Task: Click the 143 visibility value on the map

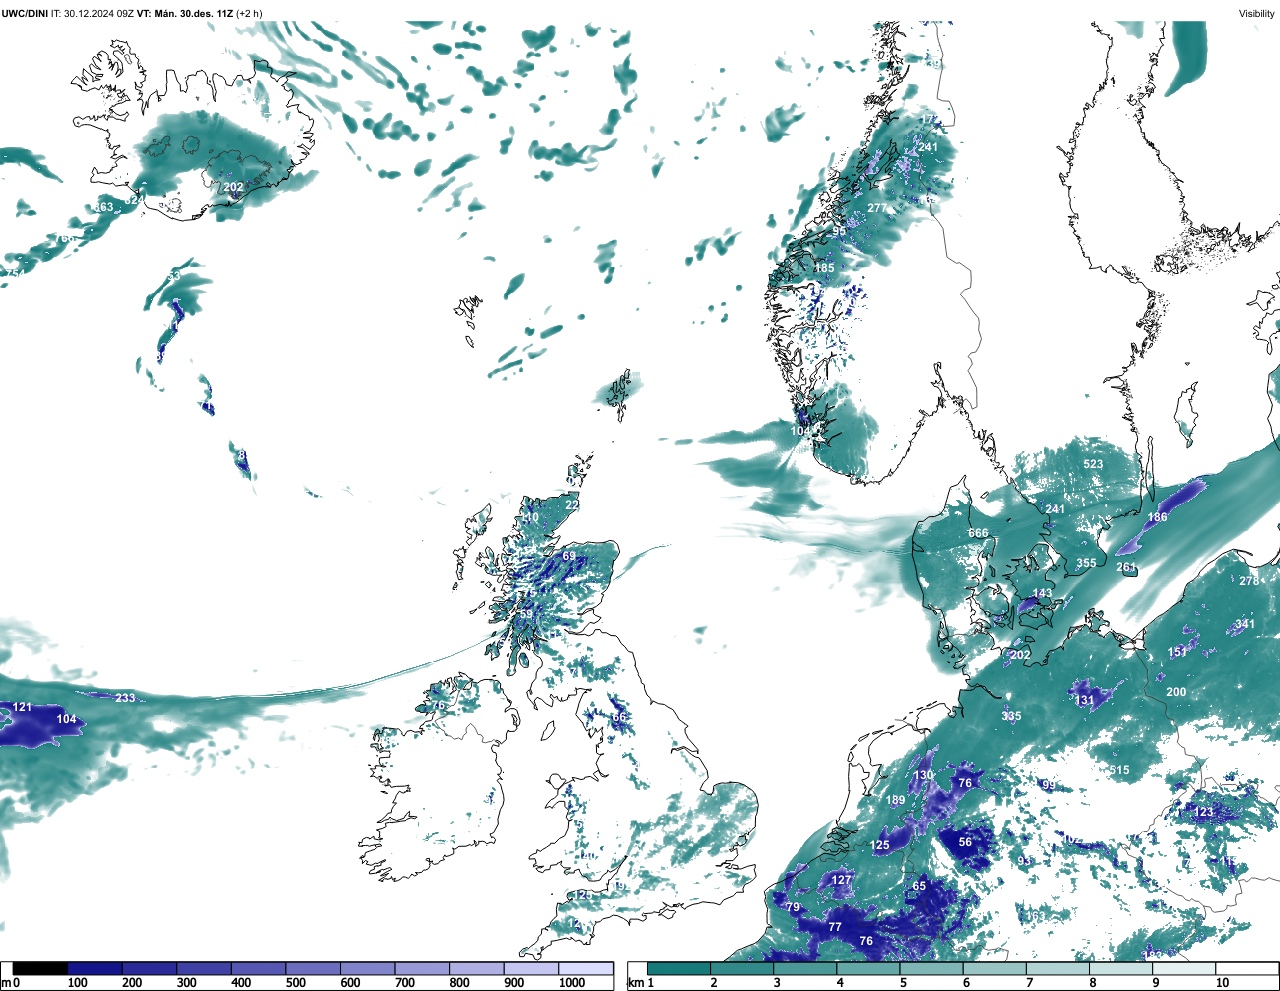Action: pyautogui.click(x=1042, y=593)
